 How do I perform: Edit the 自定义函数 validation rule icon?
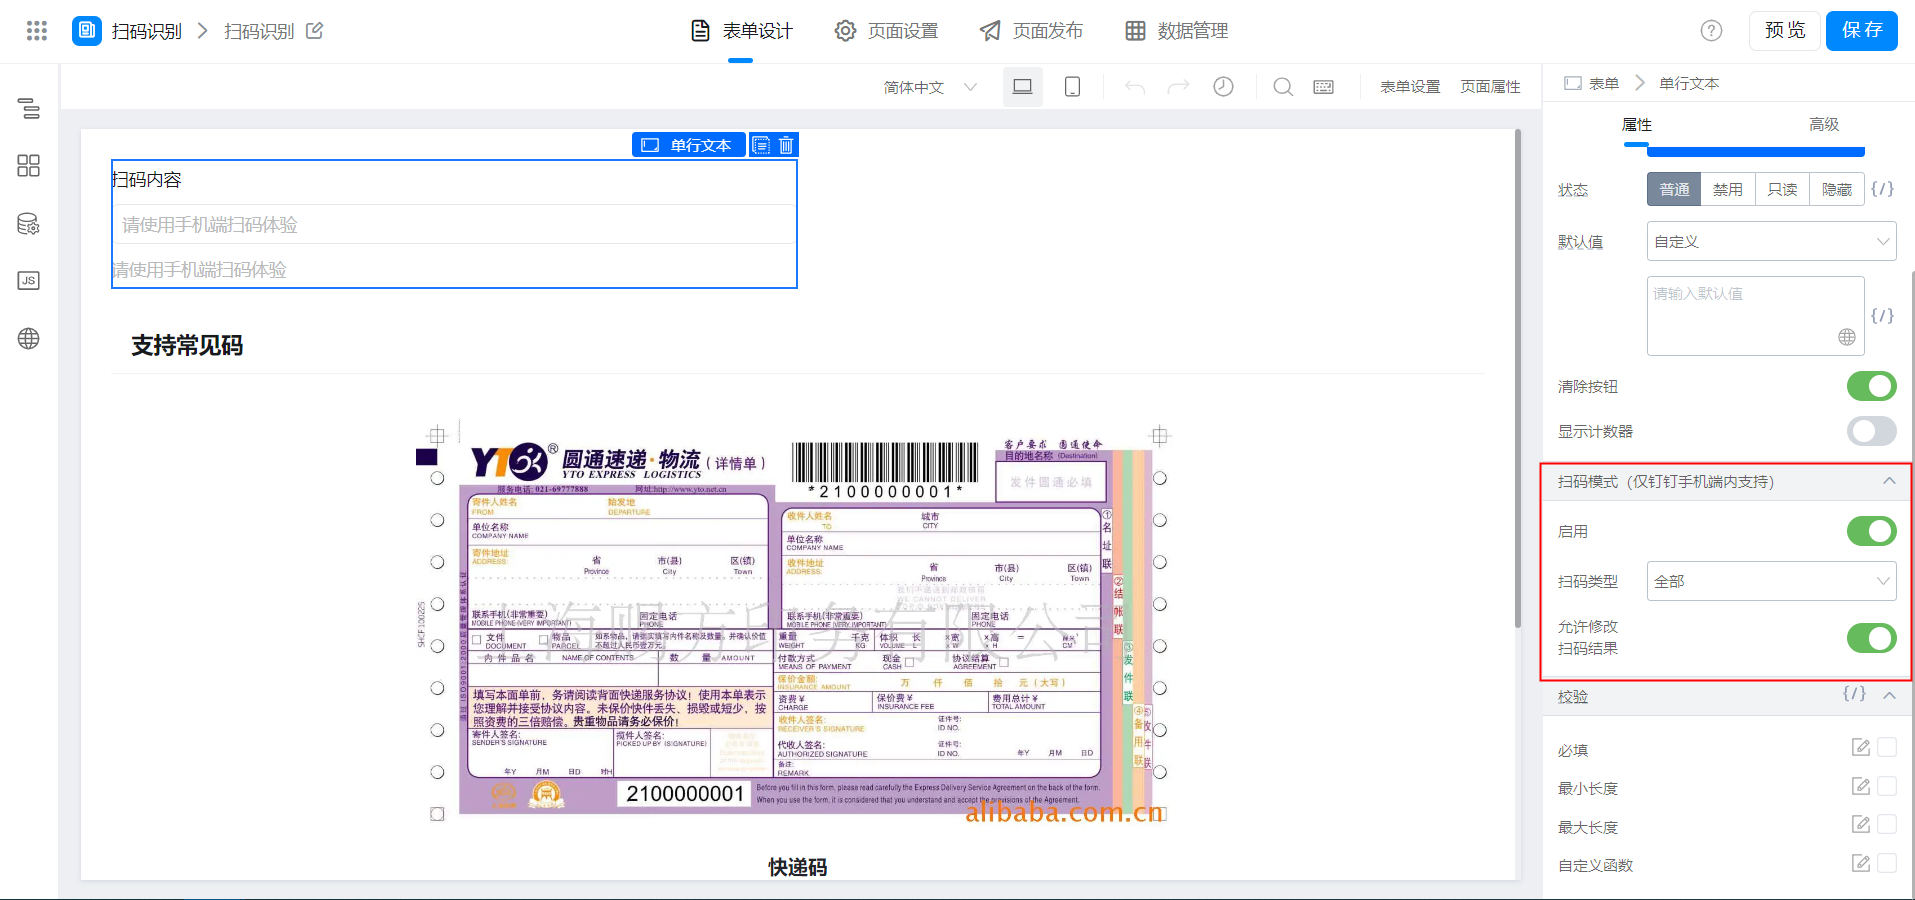click(x=1861, y=863)
